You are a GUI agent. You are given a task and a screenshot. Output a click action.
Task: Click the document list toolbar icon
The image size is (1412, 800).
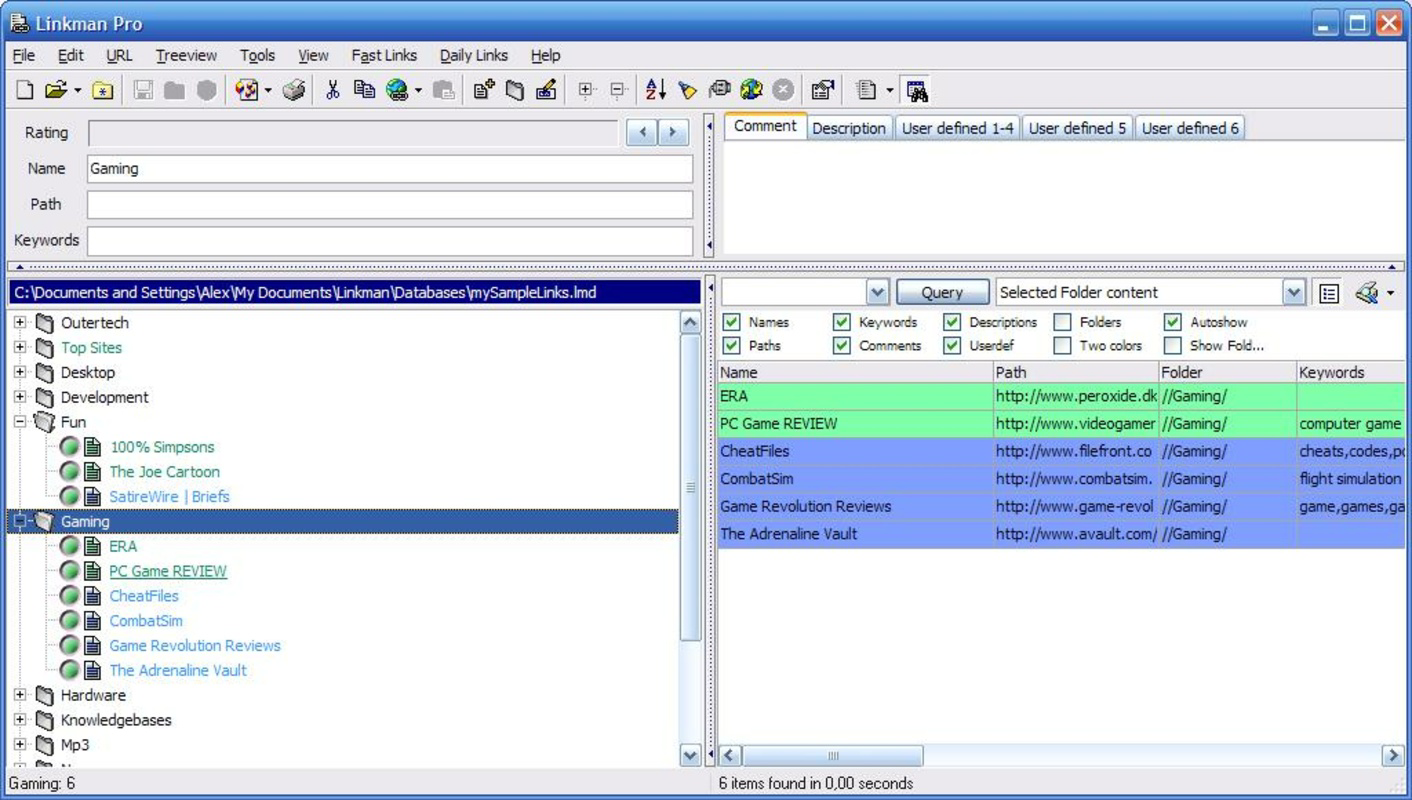(x=866, y=90)
